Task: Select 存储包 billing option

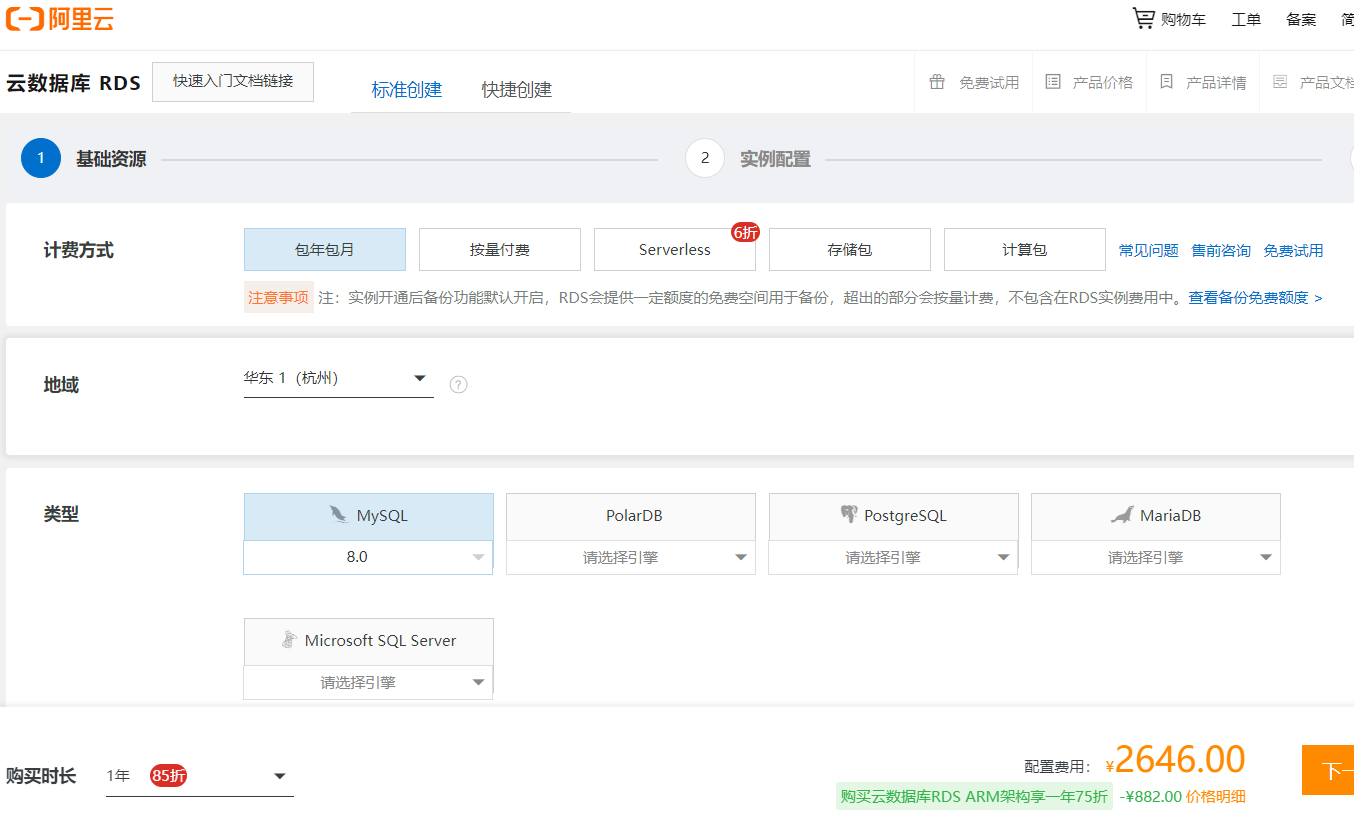Action: (x=850, y=249)
